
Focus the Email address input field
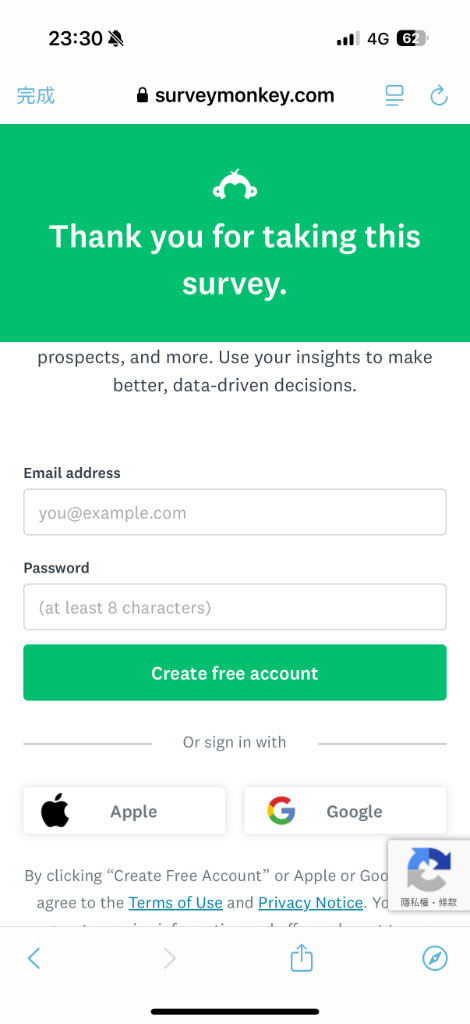coord(235,512)
